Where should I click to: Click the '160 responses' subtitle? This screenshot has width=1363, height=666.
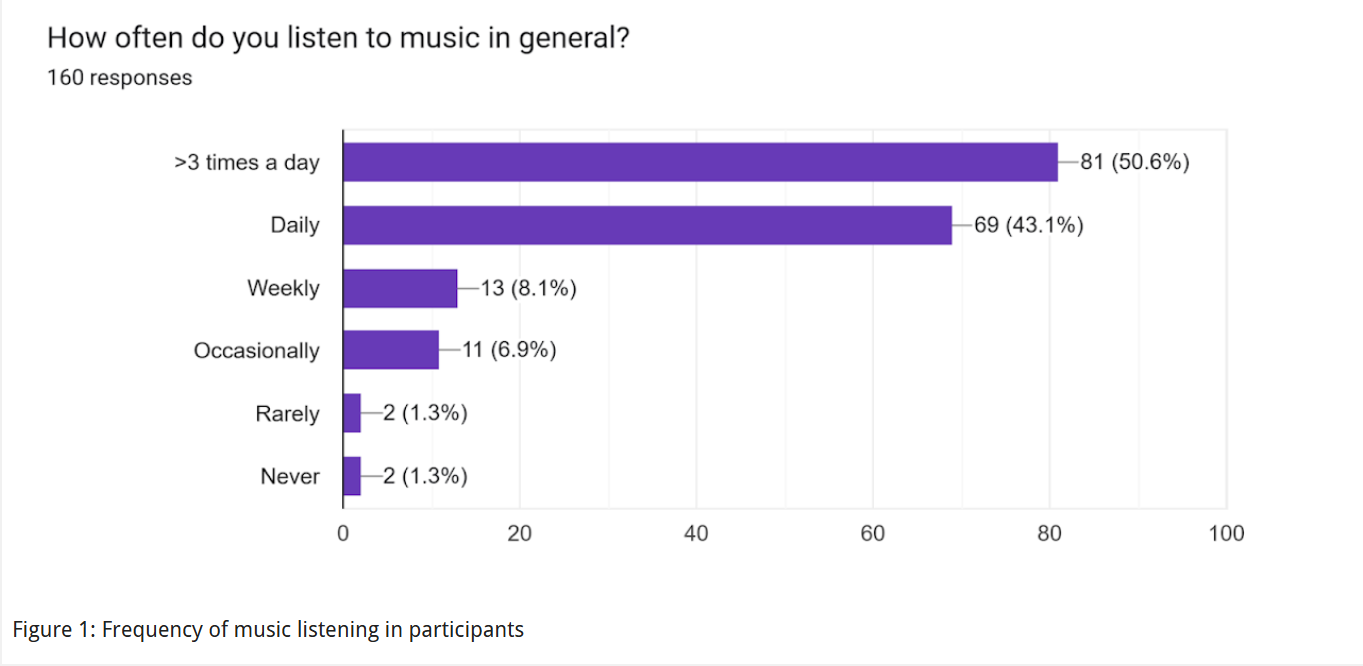pyautogui.click(x=120, y=77)
